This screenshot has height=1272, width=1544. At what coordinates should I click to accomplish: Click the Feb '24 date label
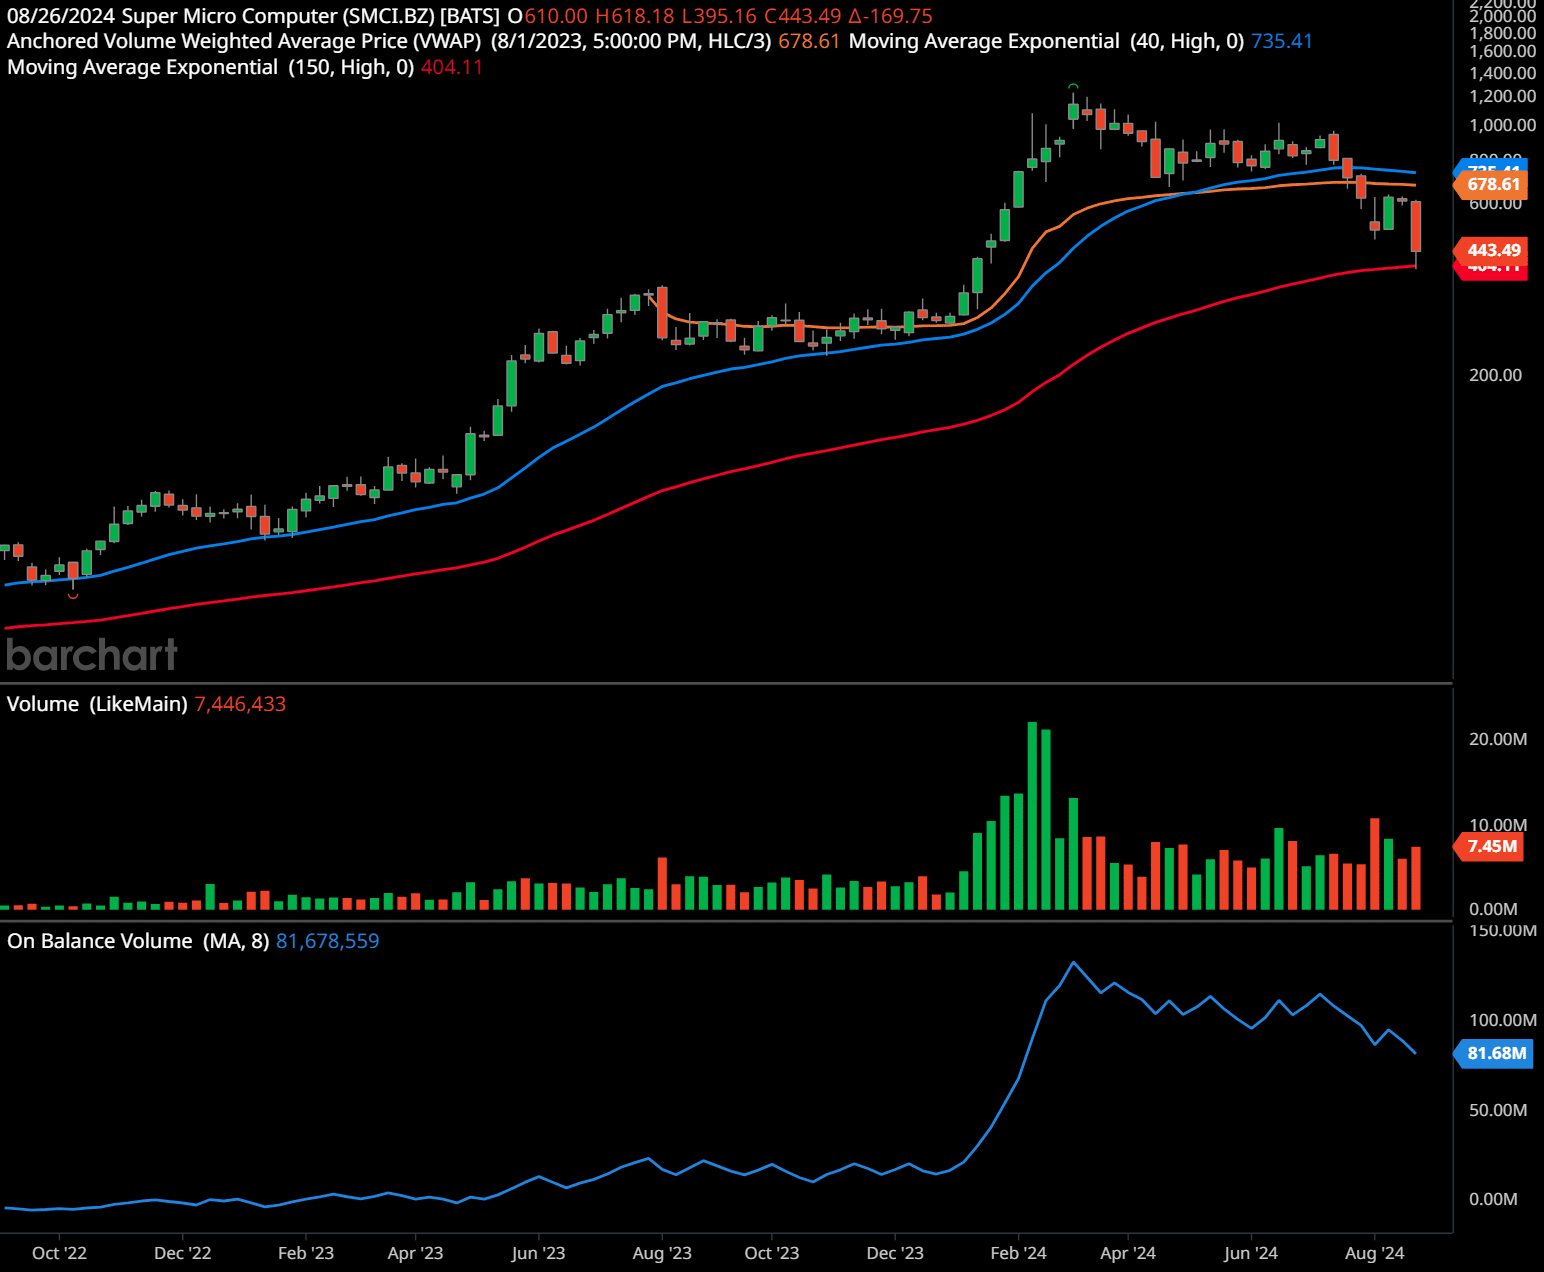click(1018, 1253)
